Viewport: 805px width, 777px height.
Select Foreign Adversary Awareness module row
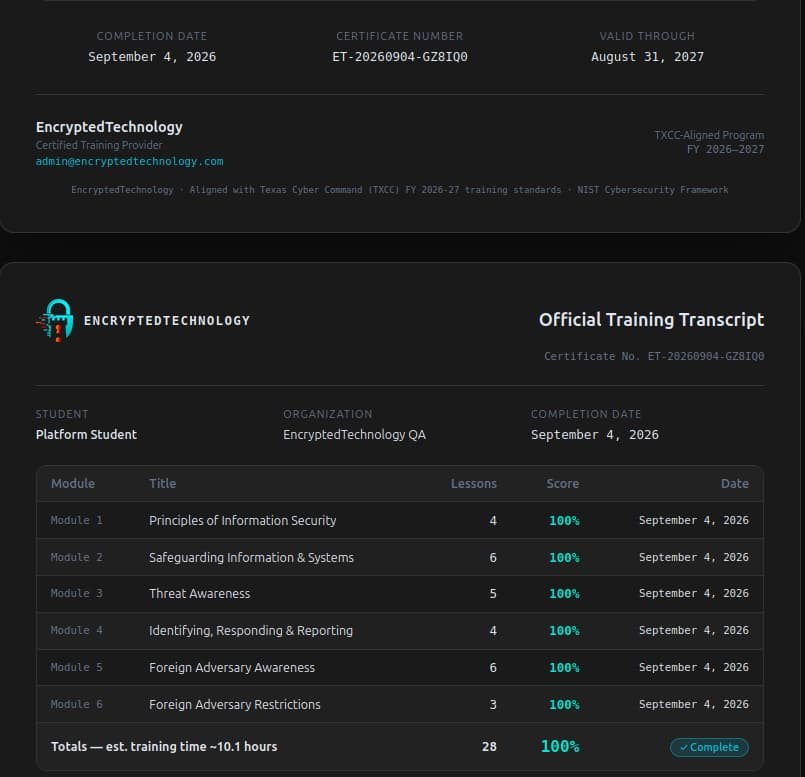(x=400, y=667)
